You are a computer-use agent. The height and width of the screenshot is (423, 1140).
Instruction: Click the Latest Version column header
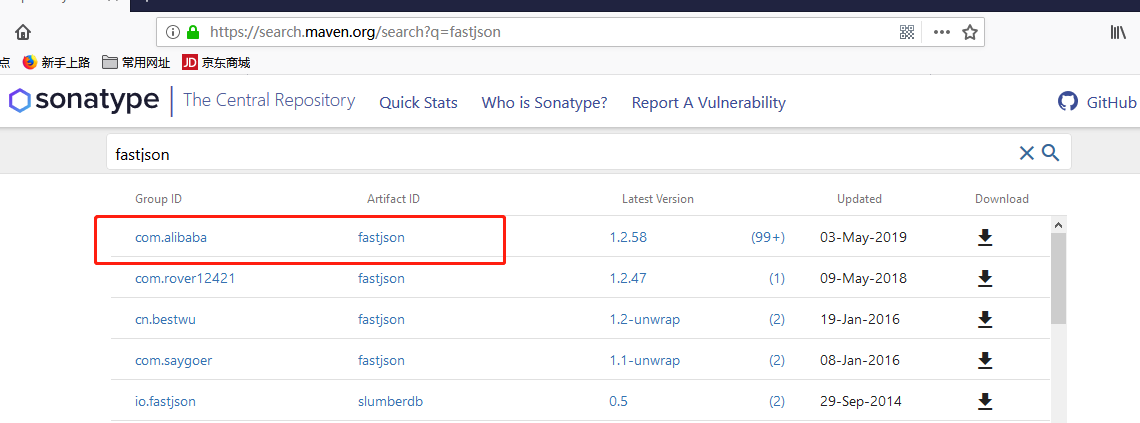tap(657, 198)
